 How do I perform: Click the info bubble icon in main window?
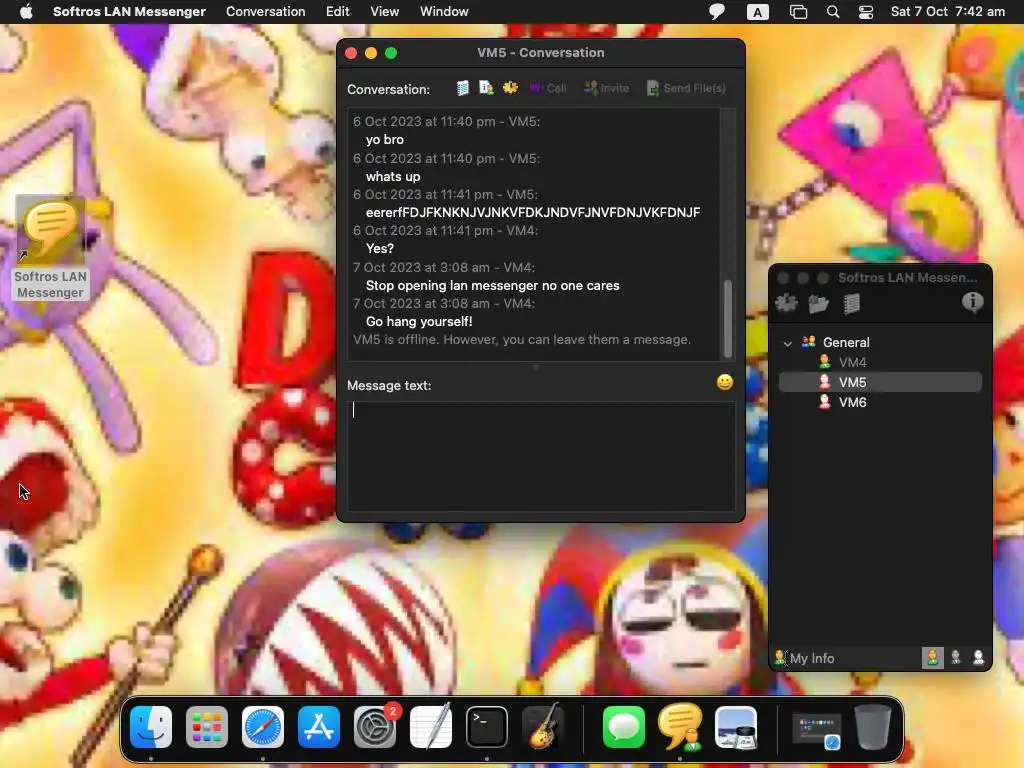click(972, 302)
